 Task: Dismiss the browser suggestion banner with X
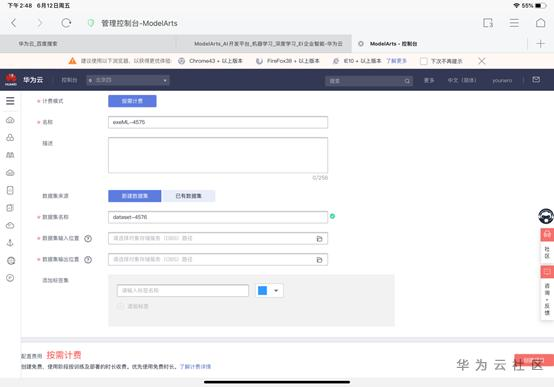(482, 61)
